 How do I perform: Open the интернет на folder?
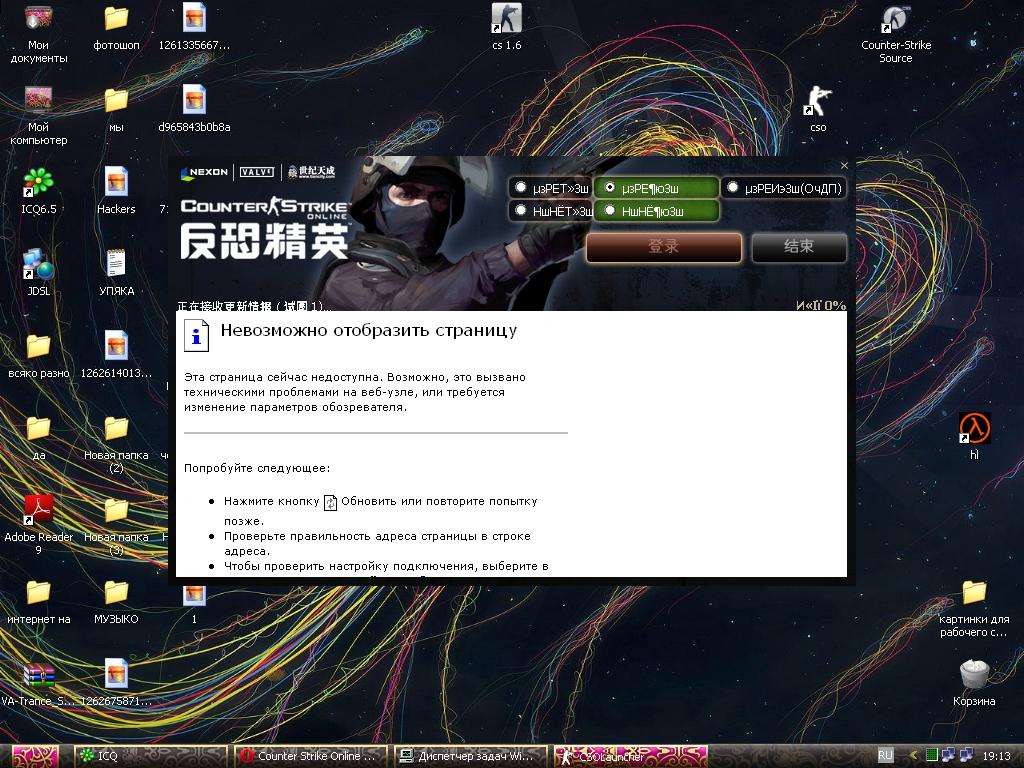click(39, 592)
